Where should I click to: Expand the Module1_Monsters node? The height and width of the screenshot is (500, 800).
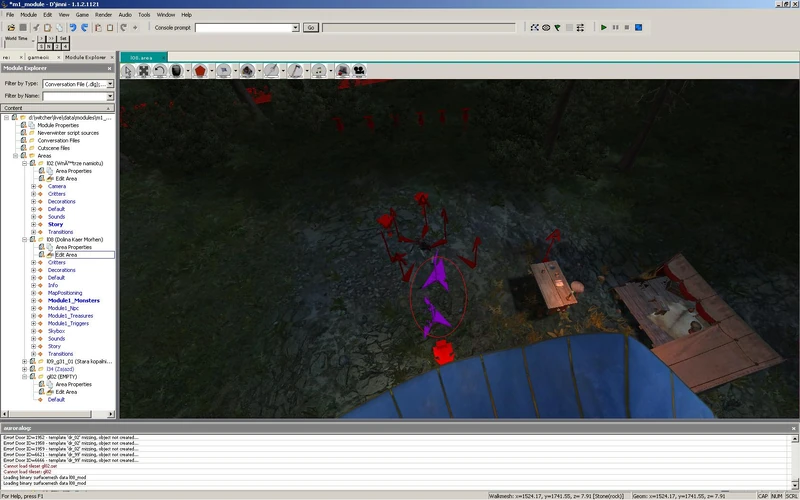coord(34,301)
